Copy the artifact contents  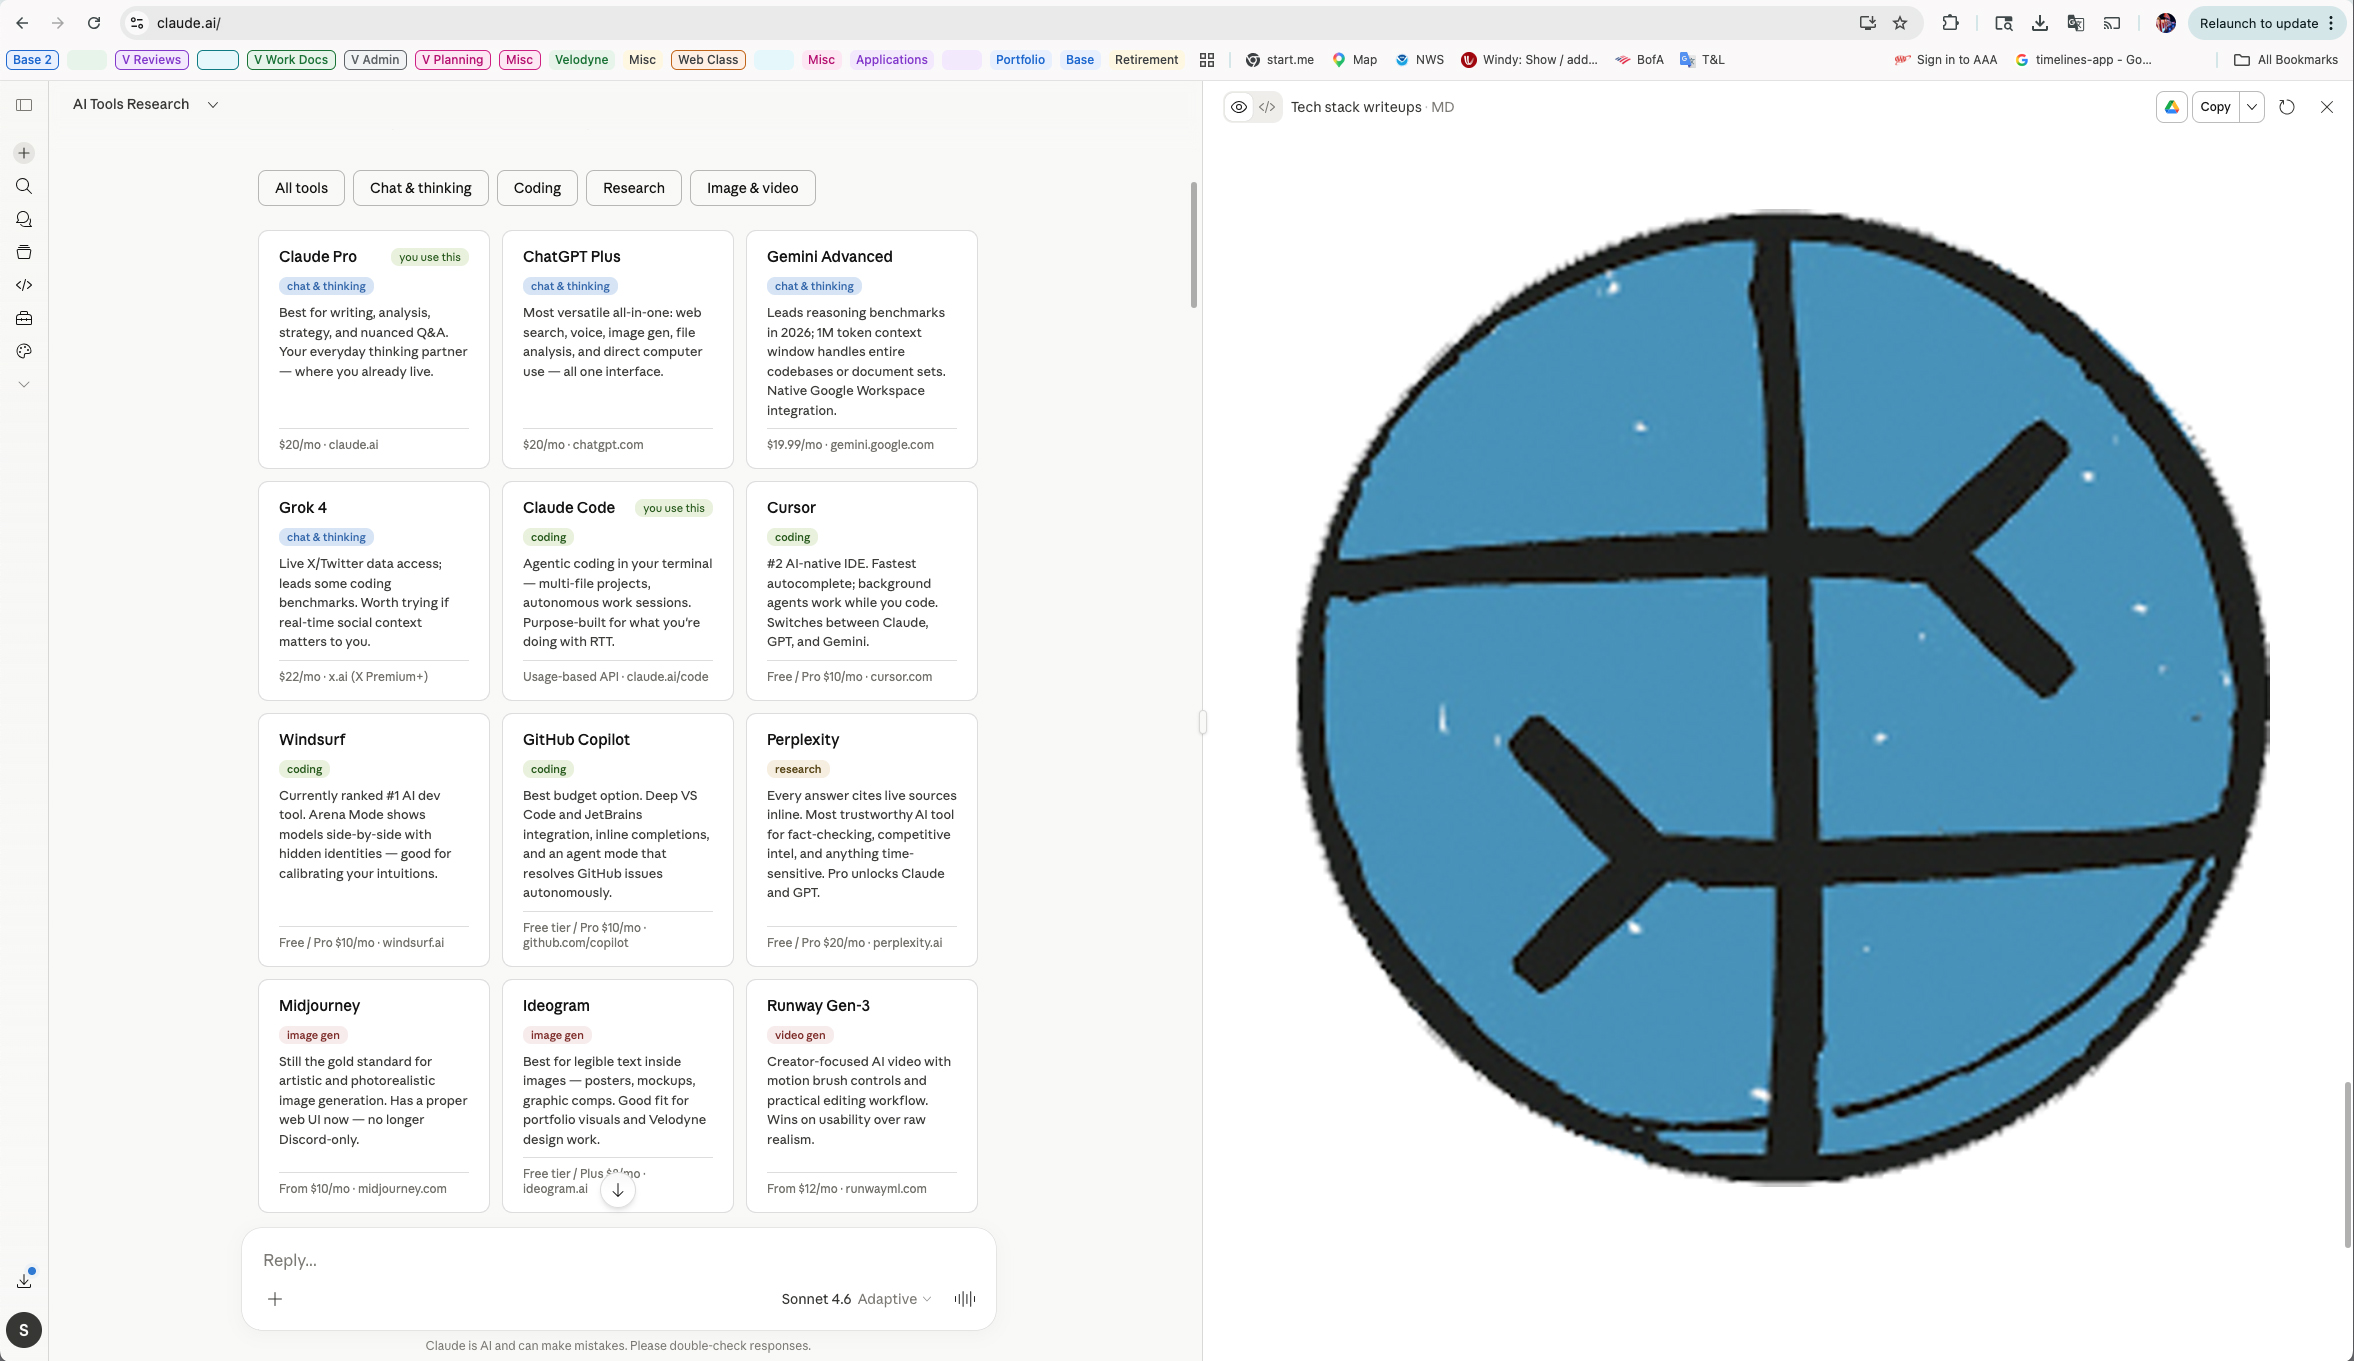(2215, 107)
